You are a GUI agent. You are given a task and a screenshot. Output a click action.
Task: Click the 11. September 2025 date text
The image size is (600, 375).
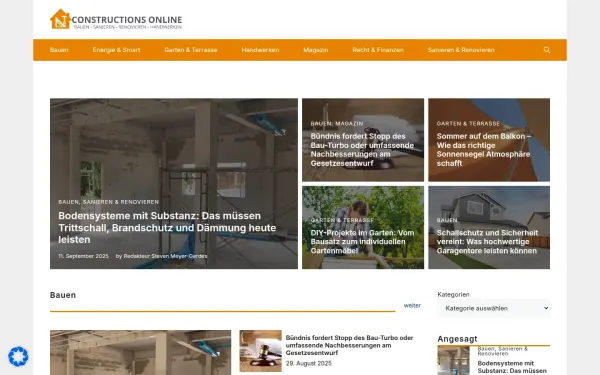coord(83,256)
